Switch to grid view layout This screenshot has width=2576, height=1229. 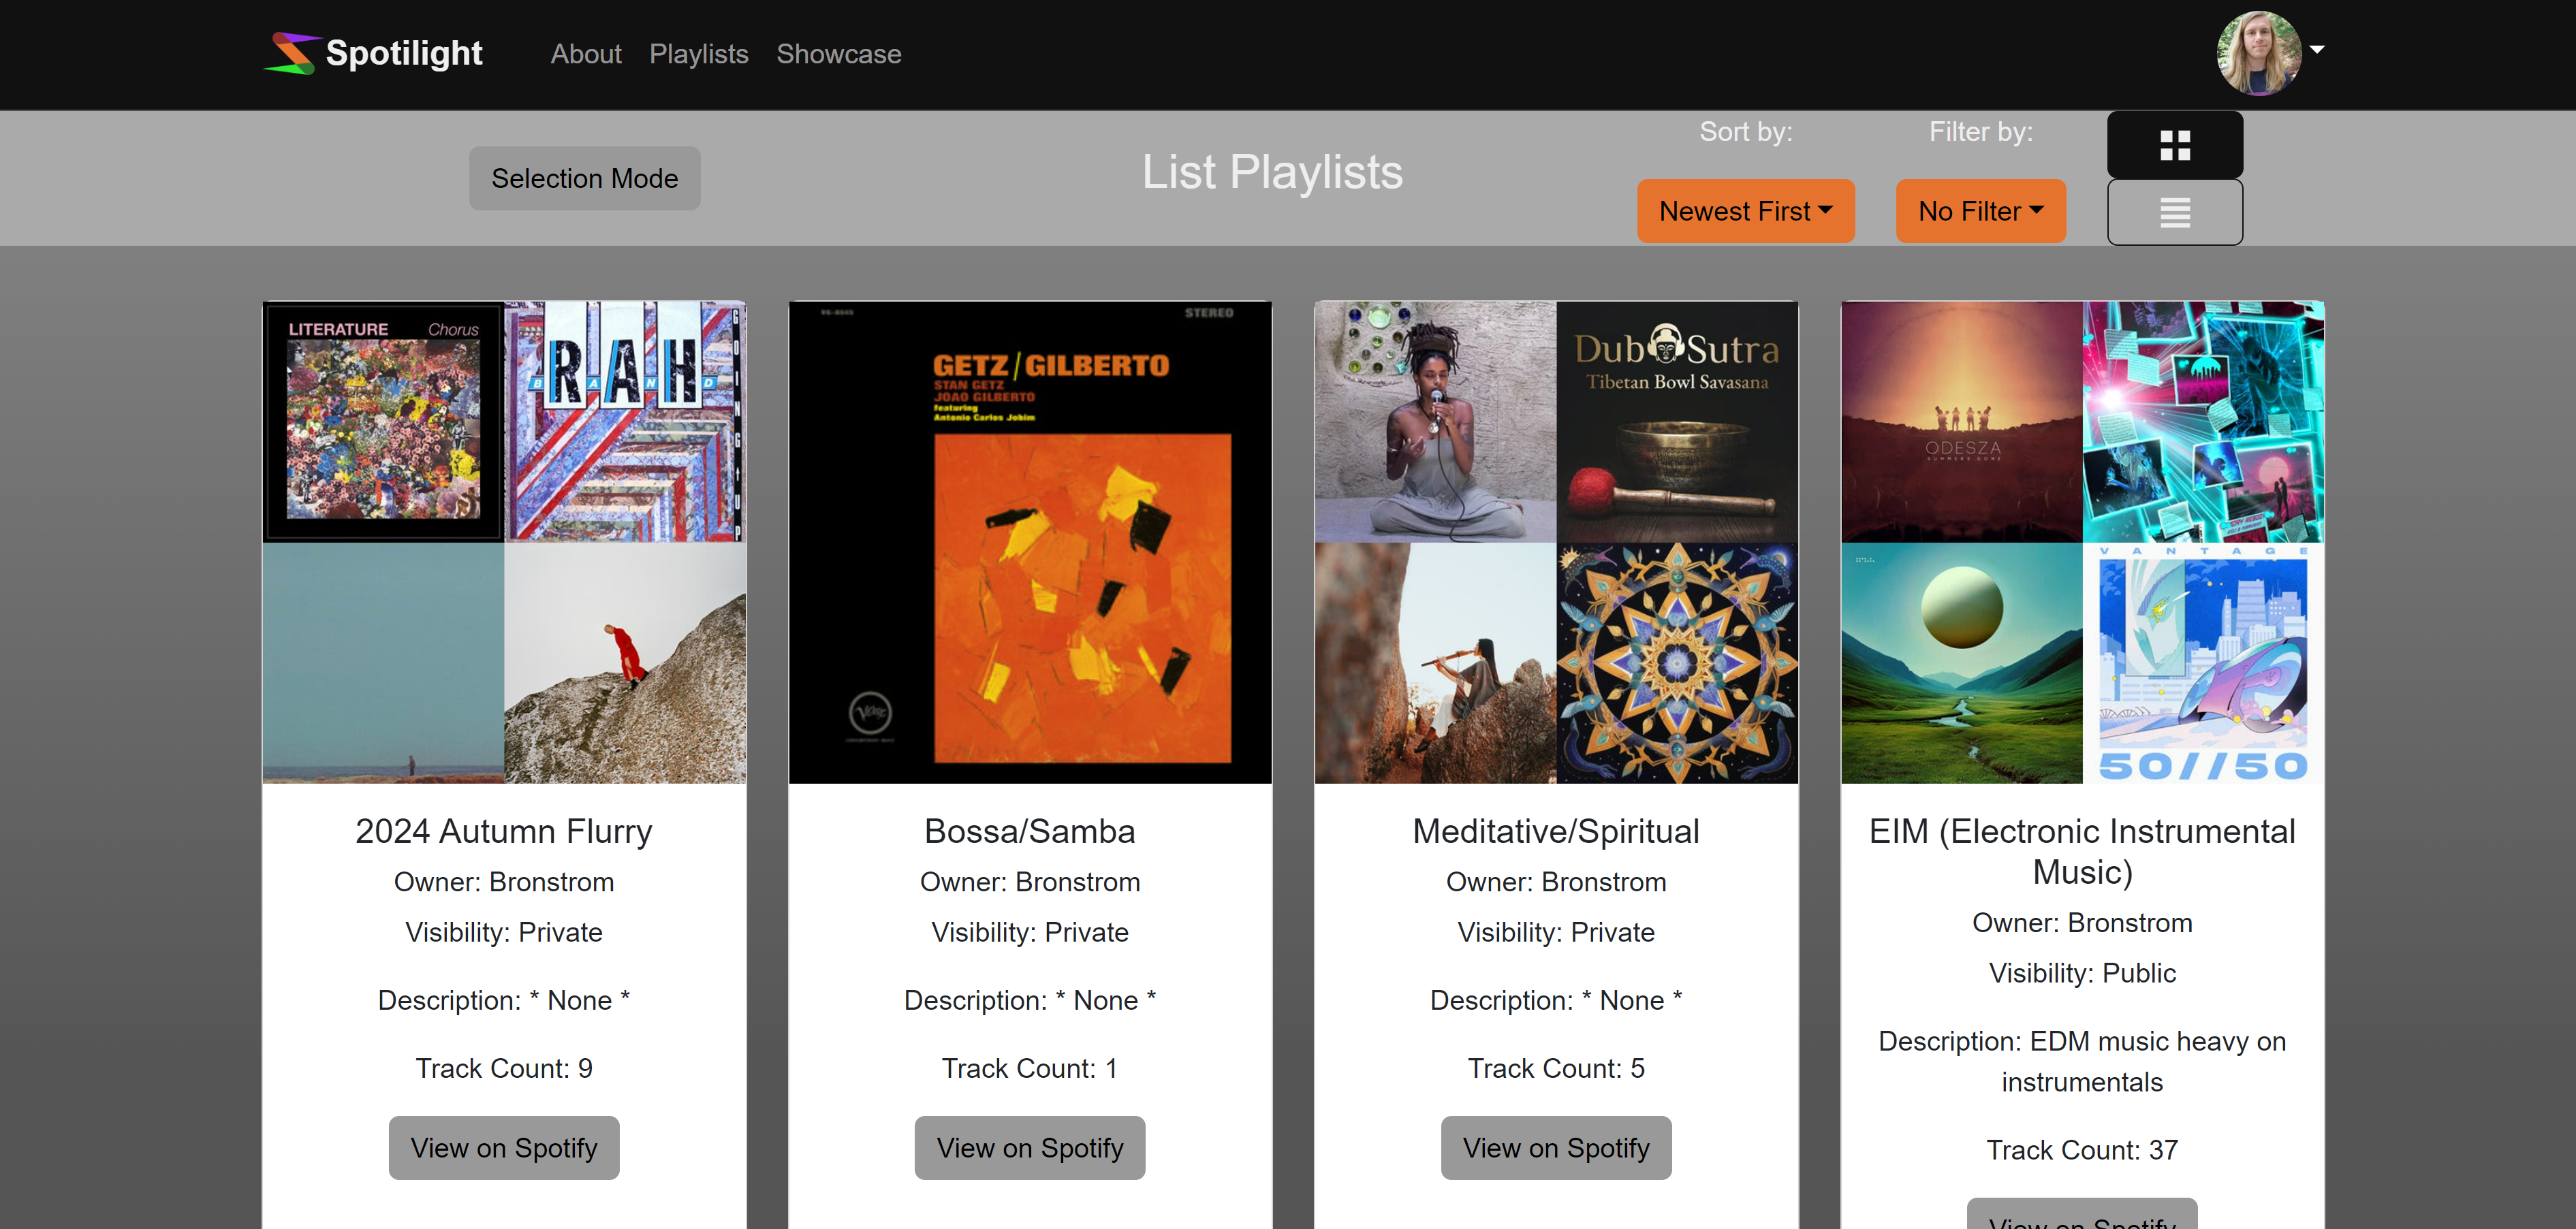click(x=2174, y=145)
